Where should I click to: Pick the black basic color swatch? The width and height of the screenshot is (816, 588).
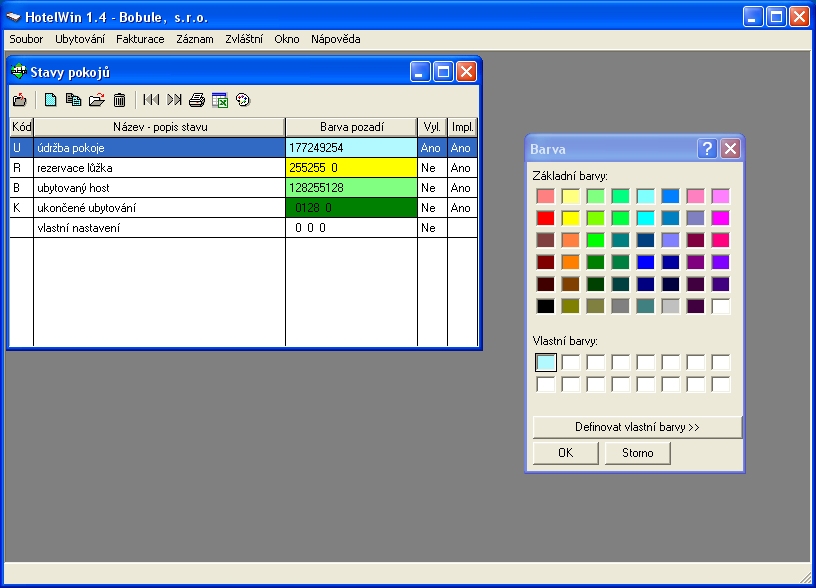545,306
